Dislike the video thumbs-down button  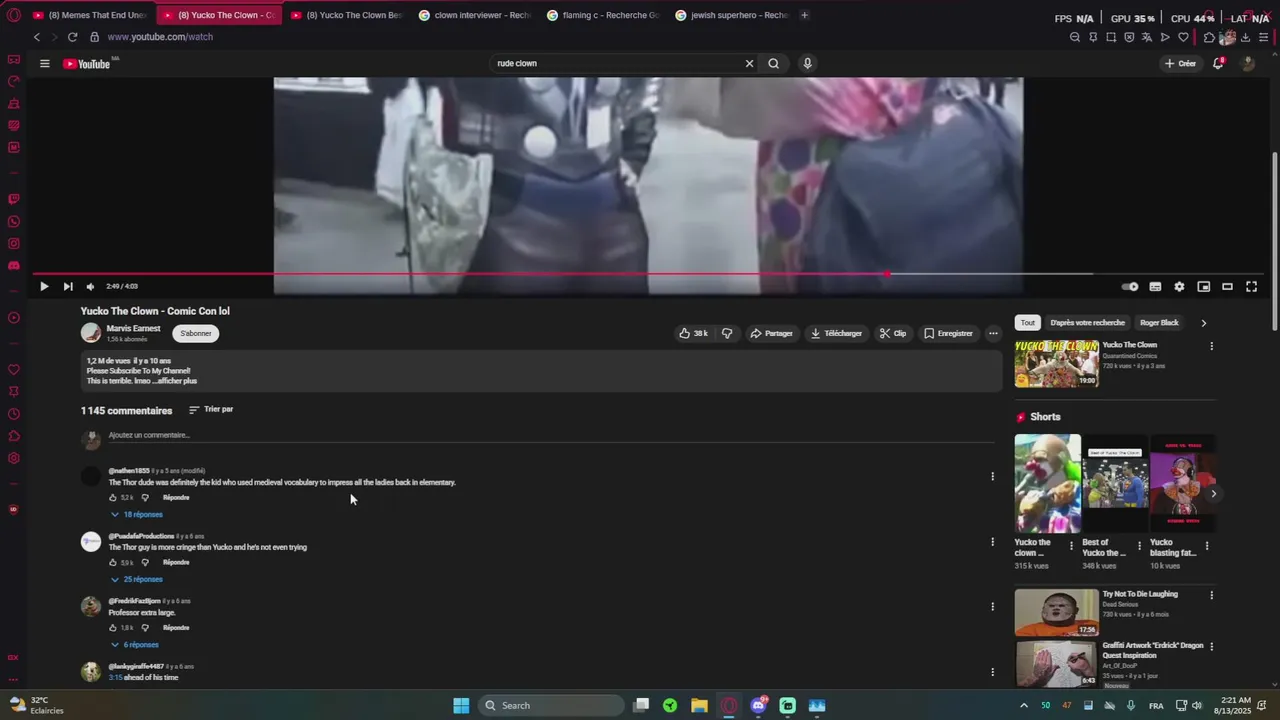tap(727, 333)
